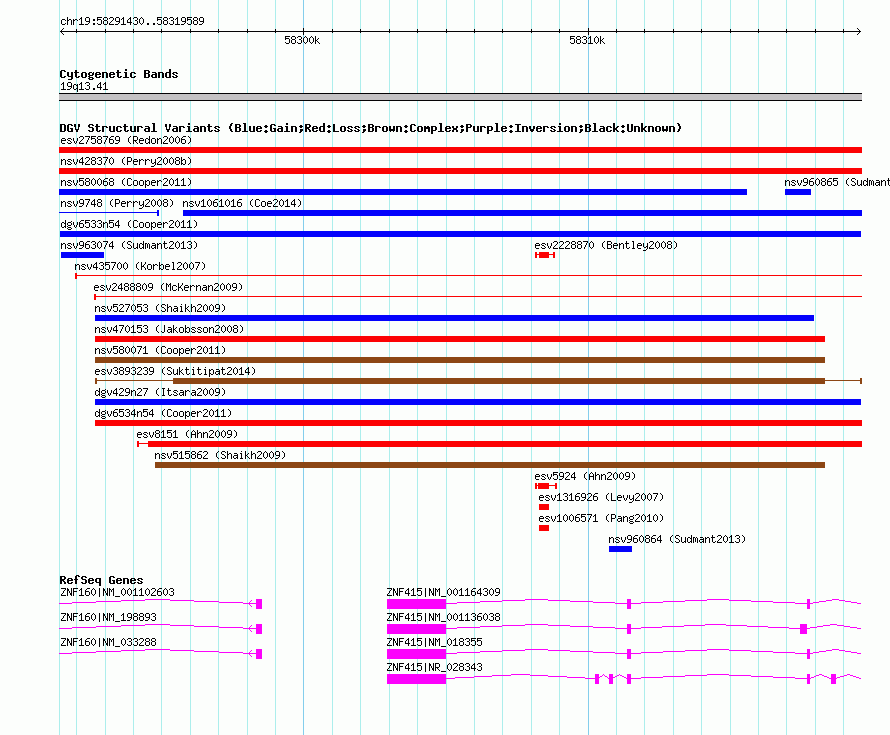This screenshot has height=735, width=890.
Task: Click the red bar of esv2758769
Action: (460, 150)
